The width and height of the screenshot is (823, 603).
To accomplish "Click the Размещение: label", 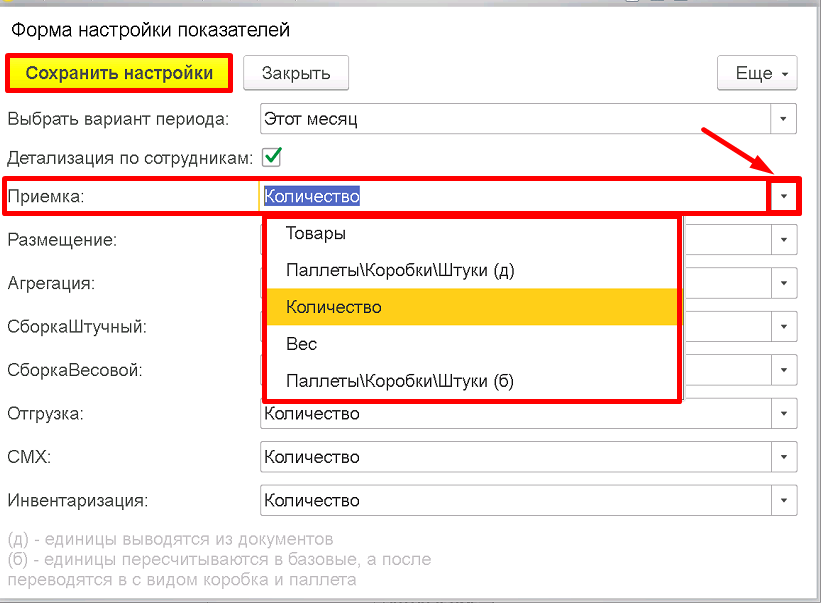I will click(62, 240).
